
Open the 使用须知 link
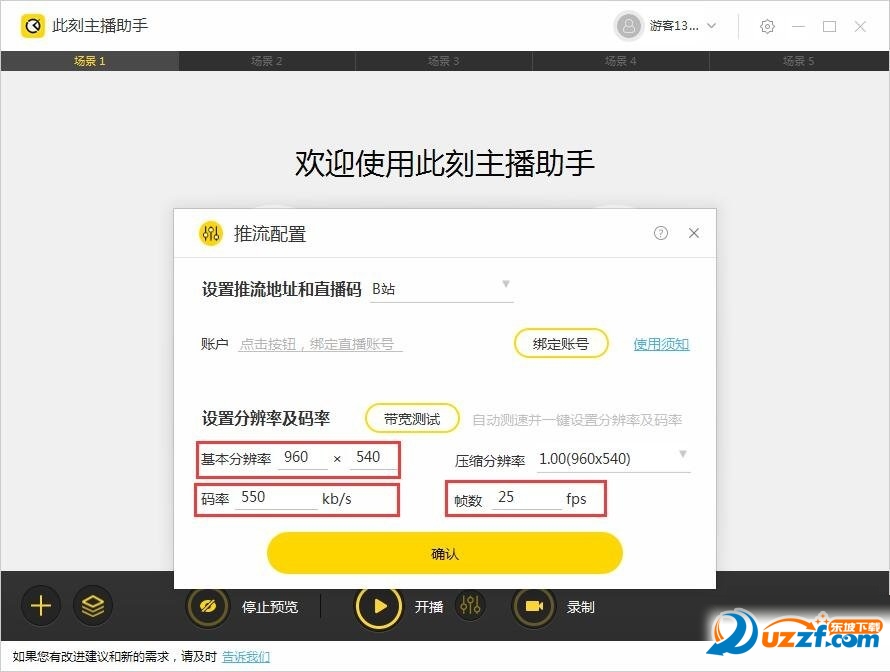661,344
